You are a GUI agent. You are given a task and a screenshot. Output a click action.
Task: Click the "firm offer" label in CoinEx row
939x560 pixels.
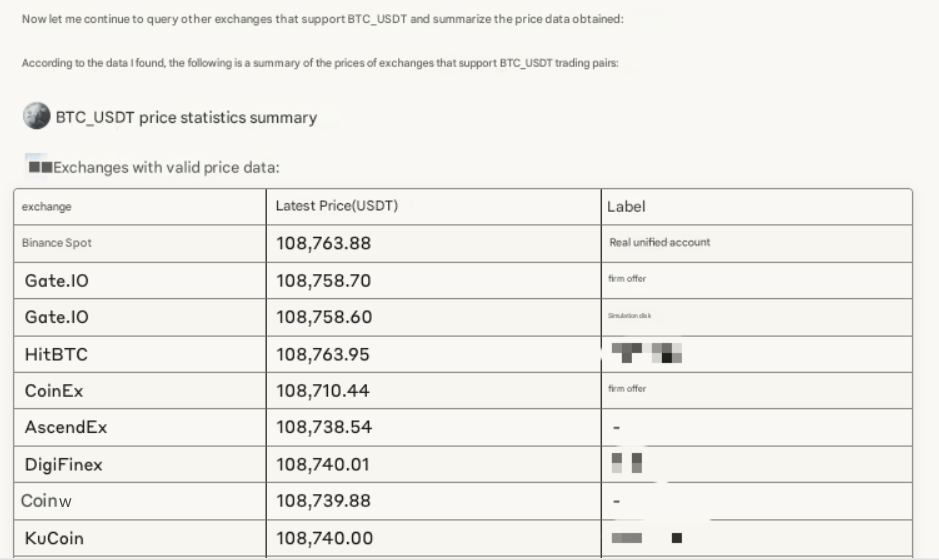627,389
